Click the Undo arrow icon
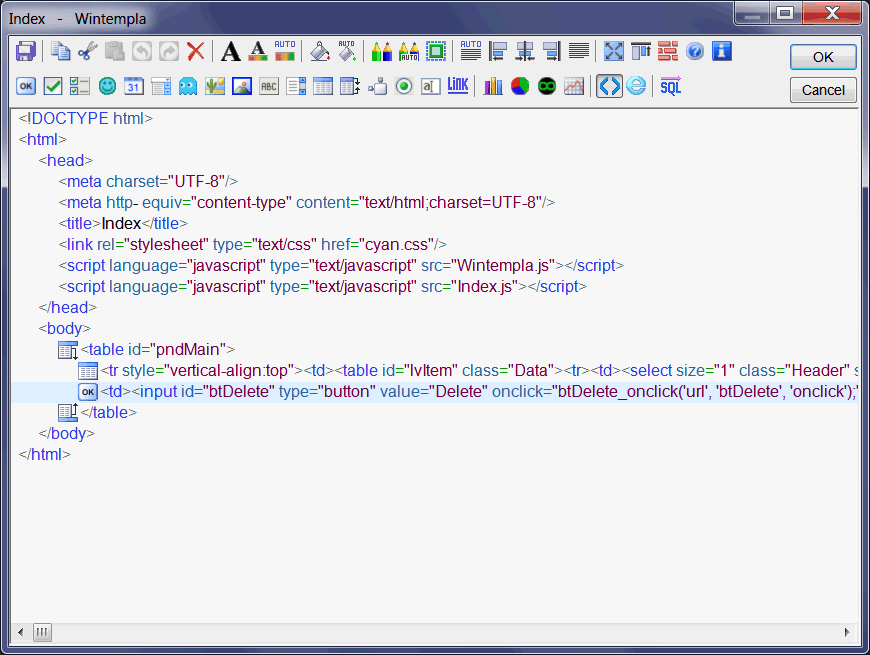The width and height of the screenshot is (870, 655). pos(141,52)
